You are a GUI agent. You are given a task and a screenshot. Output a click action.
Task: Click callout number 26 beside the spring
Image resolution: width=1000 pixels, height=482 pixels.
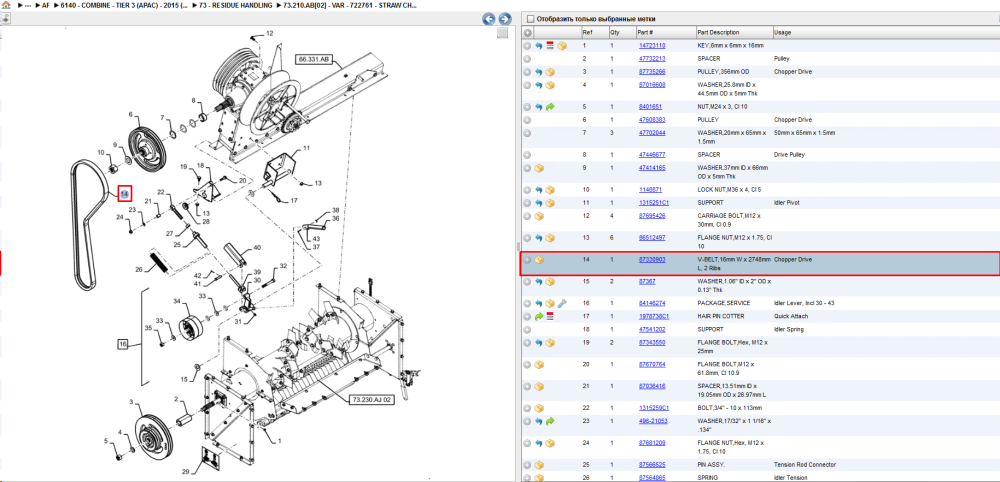click(140, 269)
